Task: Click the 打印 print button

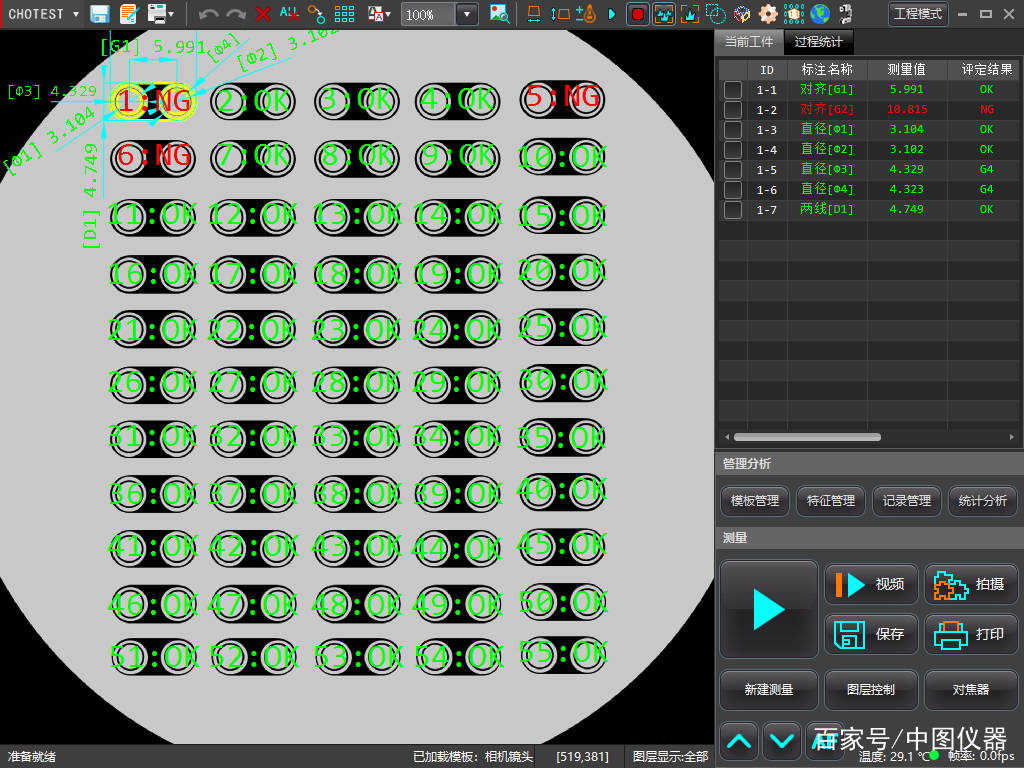Action: pyautogui.click(x=970, y=634)
